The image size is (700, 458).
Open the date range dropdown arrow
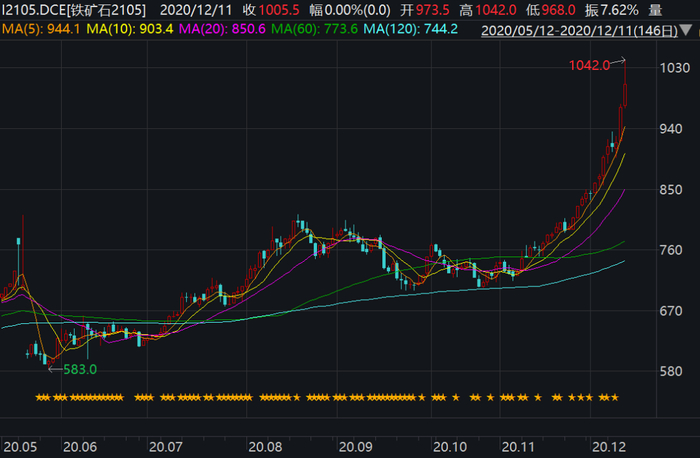tap(686, 31)
